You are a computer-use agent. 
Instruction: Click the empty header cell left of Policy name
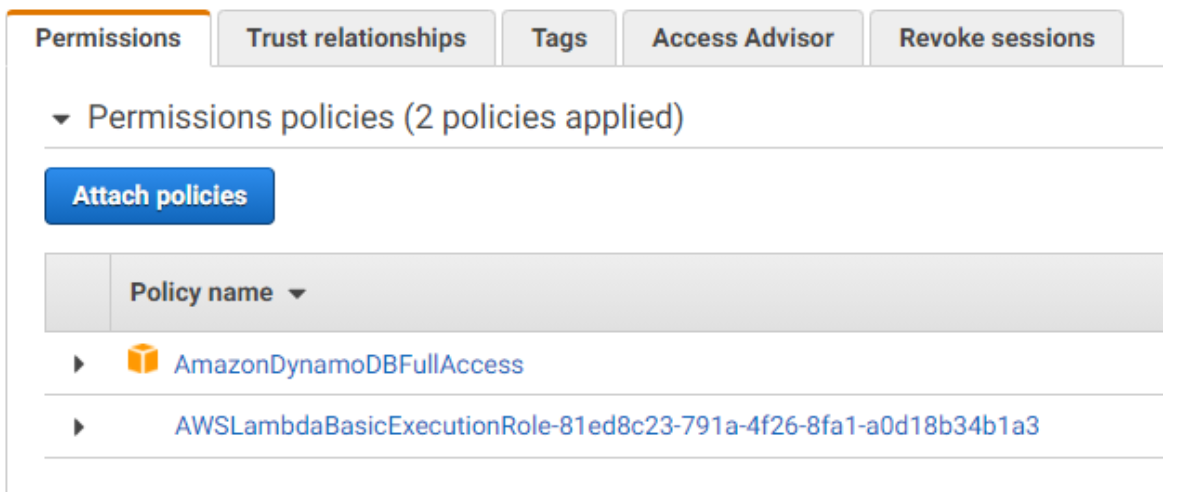point(78,293)
